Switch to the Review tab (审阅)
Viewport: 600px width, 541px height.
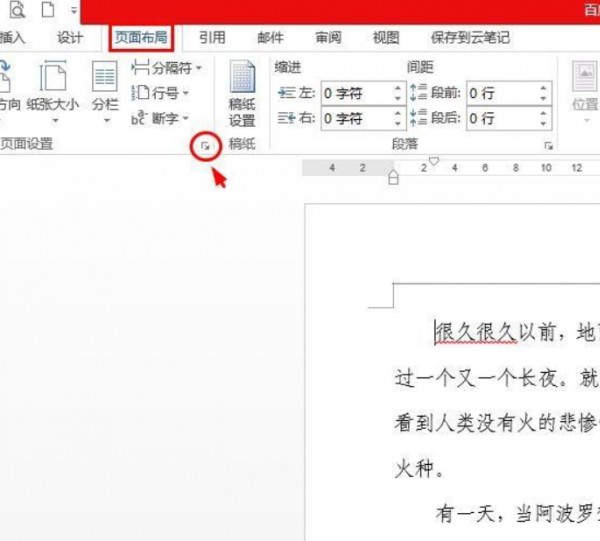coord(328,37)
